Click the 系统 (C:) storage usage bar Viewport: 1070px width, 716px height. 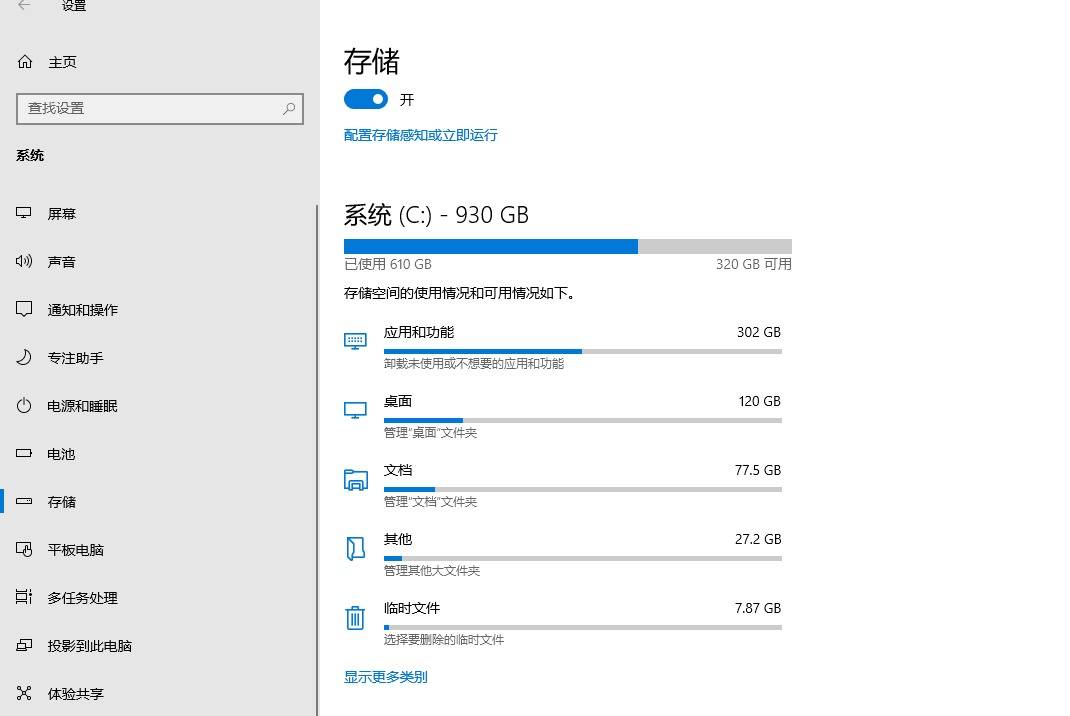[567, 246]
